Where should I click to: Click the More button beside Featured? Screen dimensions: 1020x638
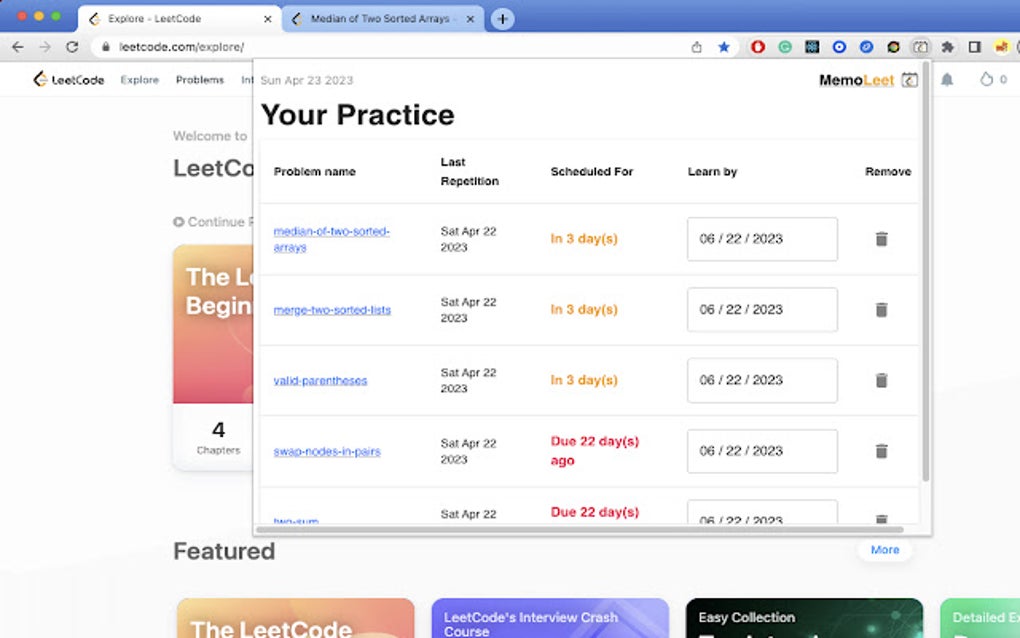(885, 550)
